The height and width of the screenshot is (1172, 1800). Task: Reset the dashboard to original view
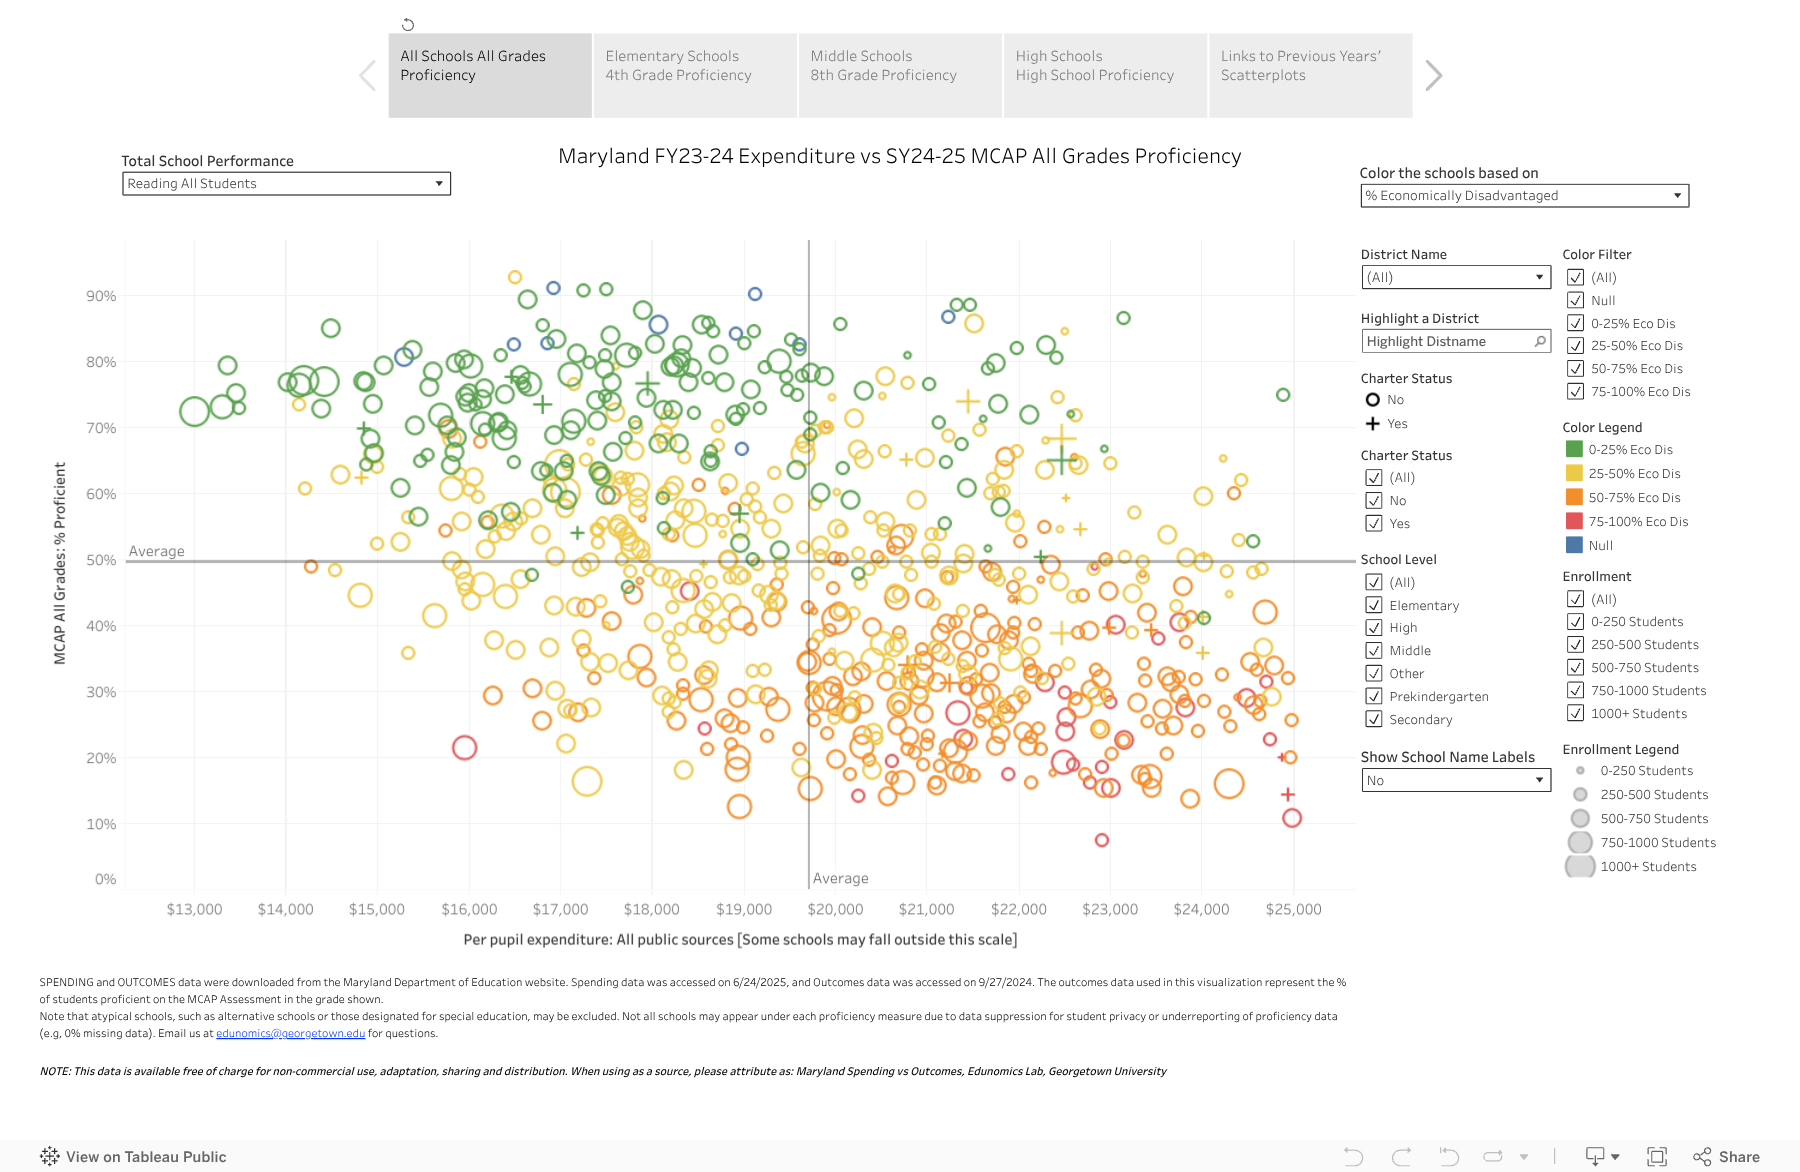coord(1447,1156)
